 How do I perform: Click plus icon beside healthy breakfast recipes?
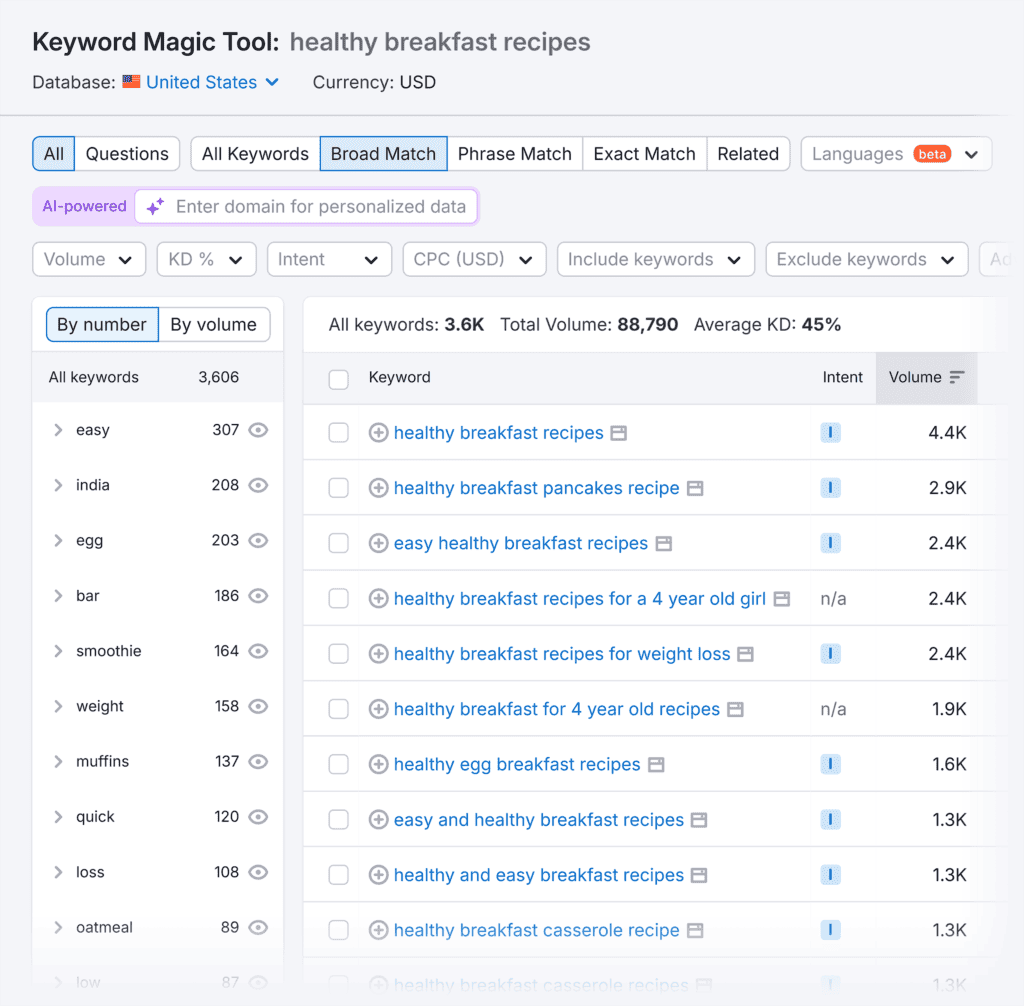[378, 433]
